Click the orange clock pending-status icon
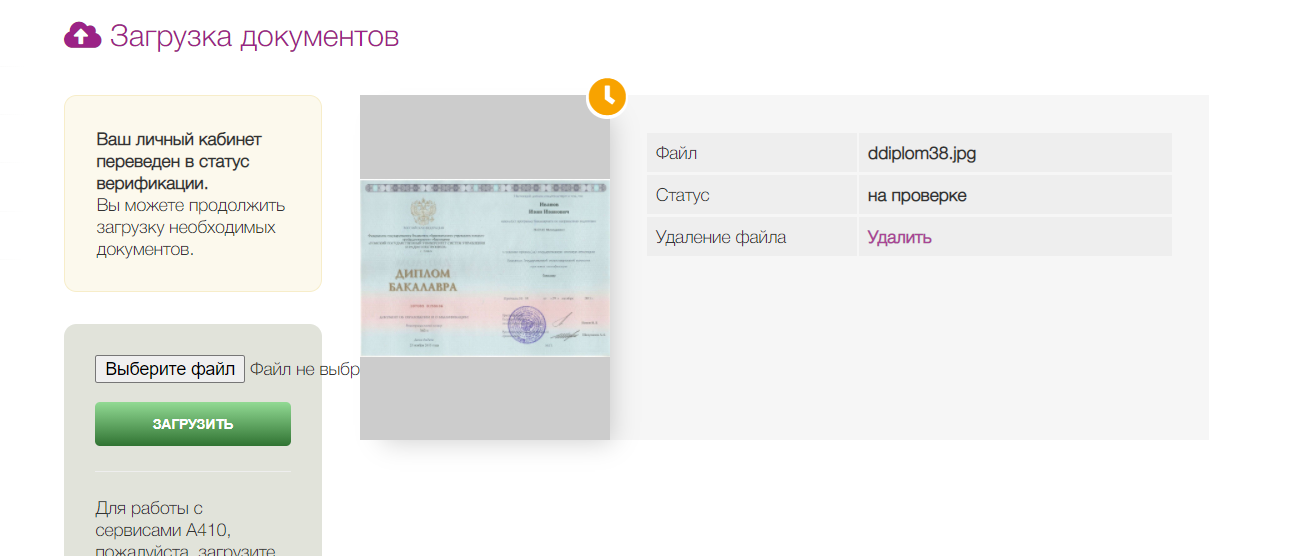Viewport: 1292px width, 556px height. click(606, 97)
